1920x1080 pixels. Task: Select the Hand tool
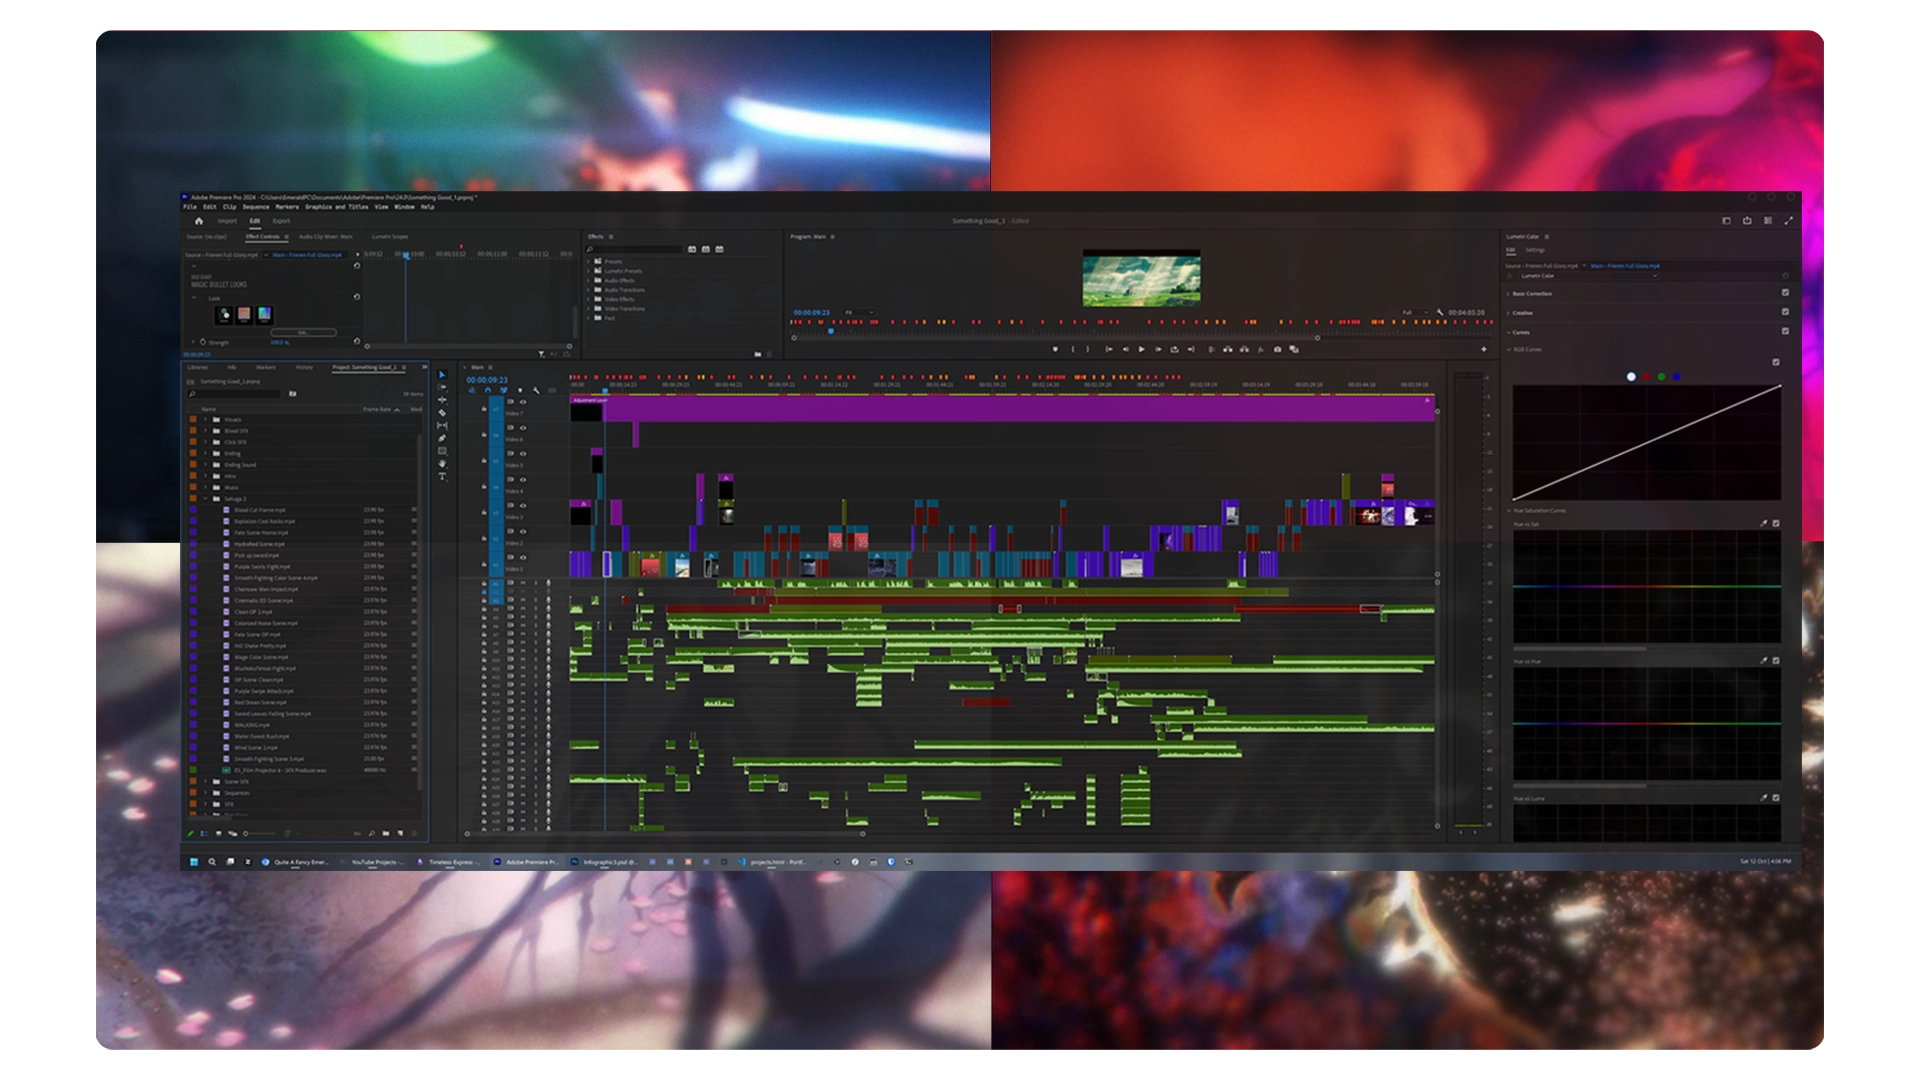click(442, 464)
